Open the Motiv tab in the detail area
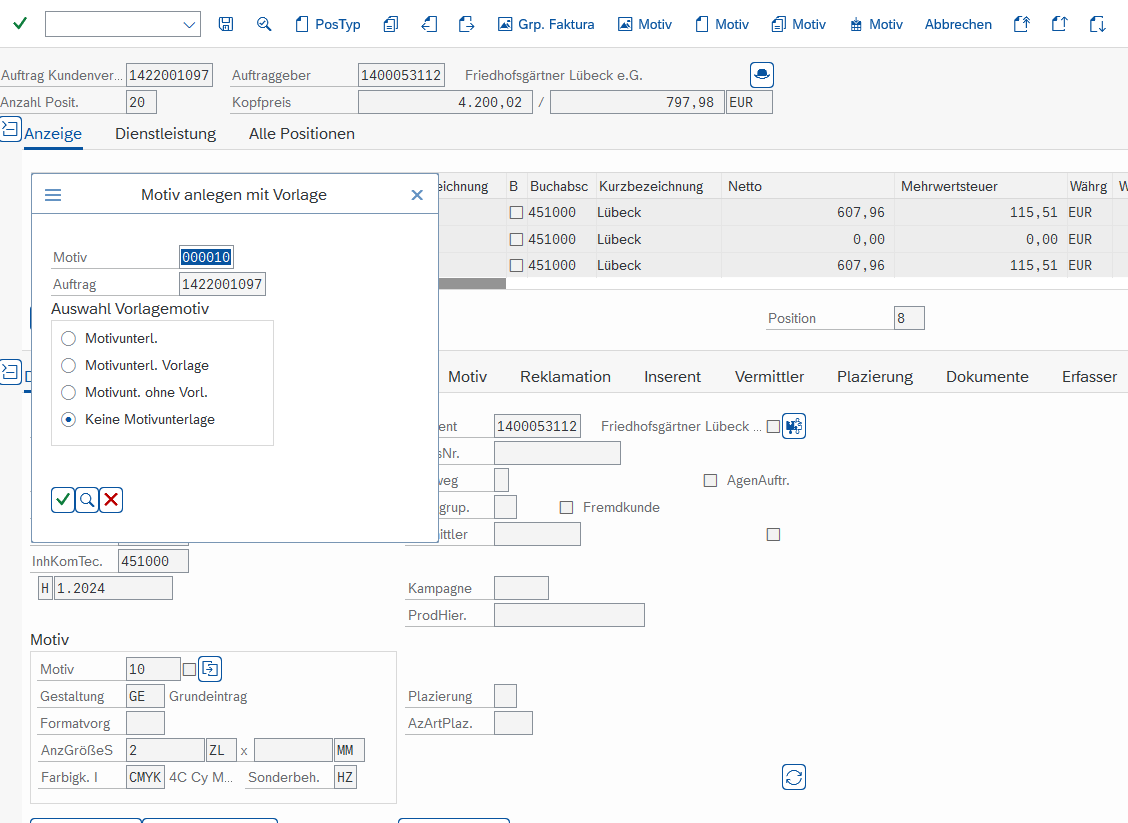This screenshot has height=823, width=1128. [x=468, y=377]
